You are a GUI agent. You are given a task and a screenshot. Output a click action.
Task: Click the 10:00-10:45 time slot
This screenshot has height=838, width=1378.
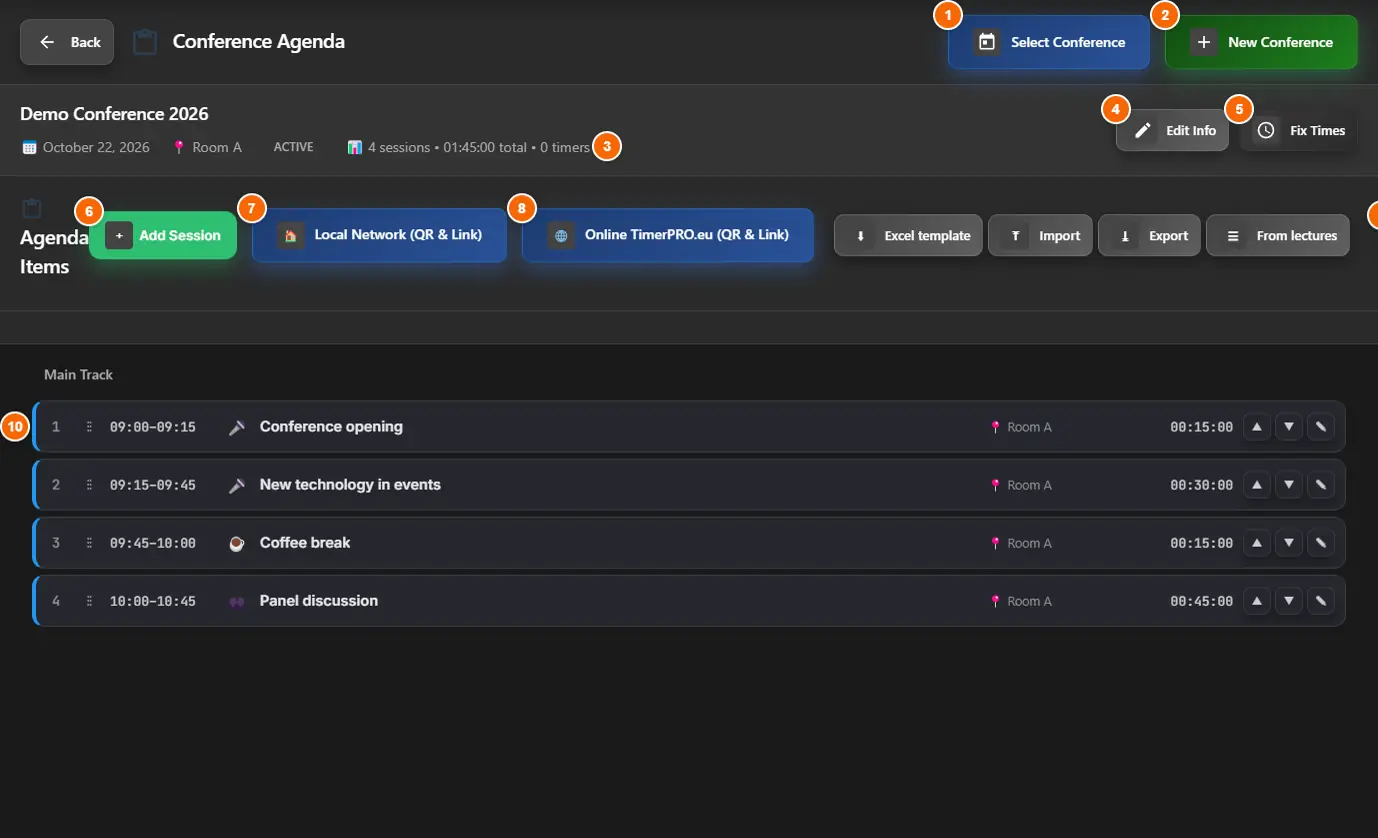(x=153, y=601)
